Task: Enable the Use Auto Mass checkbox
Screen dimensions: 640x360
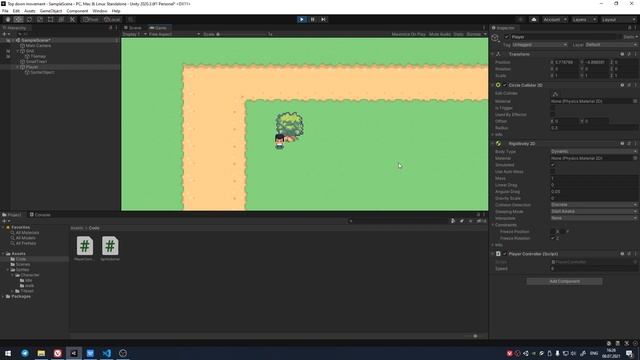Action: coord(553,171)
